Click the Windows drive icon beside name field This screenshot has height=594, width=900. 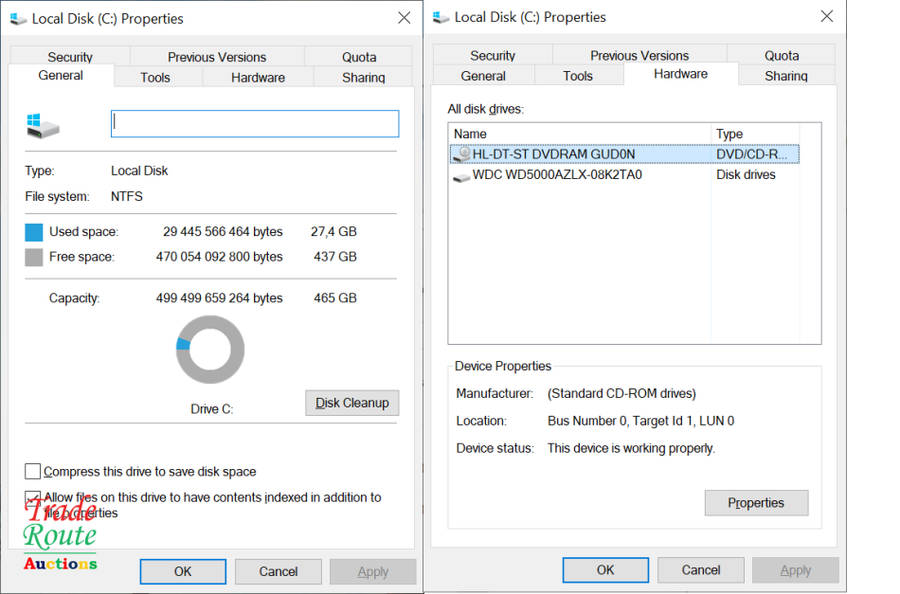coord(43,125)
